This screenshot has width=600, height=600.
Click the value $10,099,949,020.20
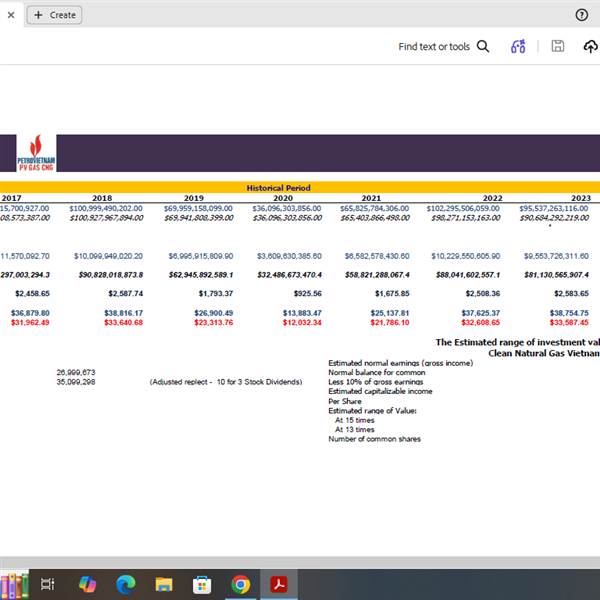(108, 256)
